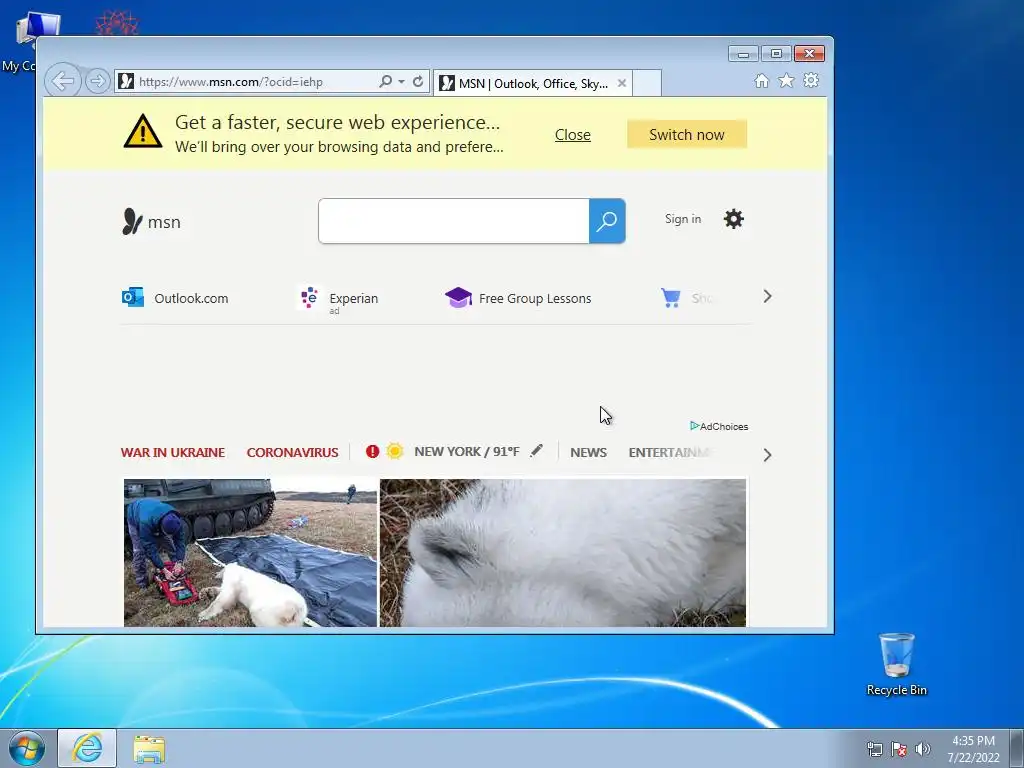This screenshot has height=768, width=1024.
Task: Click the sunny weather icon
Action: [394, 451]
